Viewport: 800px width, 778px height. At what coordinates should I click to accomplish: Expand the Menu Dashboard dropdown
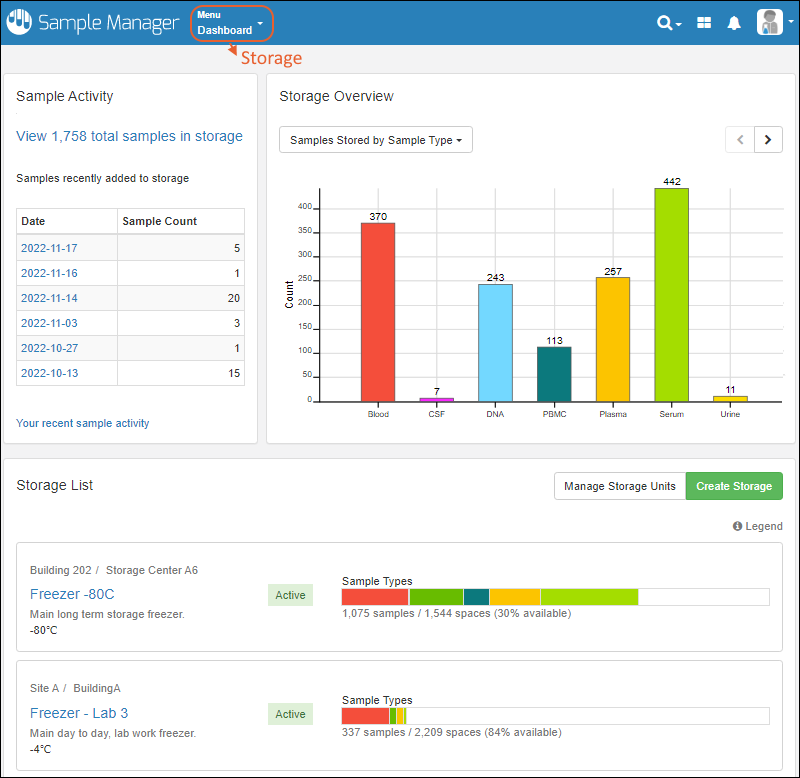tap(231, 23)
